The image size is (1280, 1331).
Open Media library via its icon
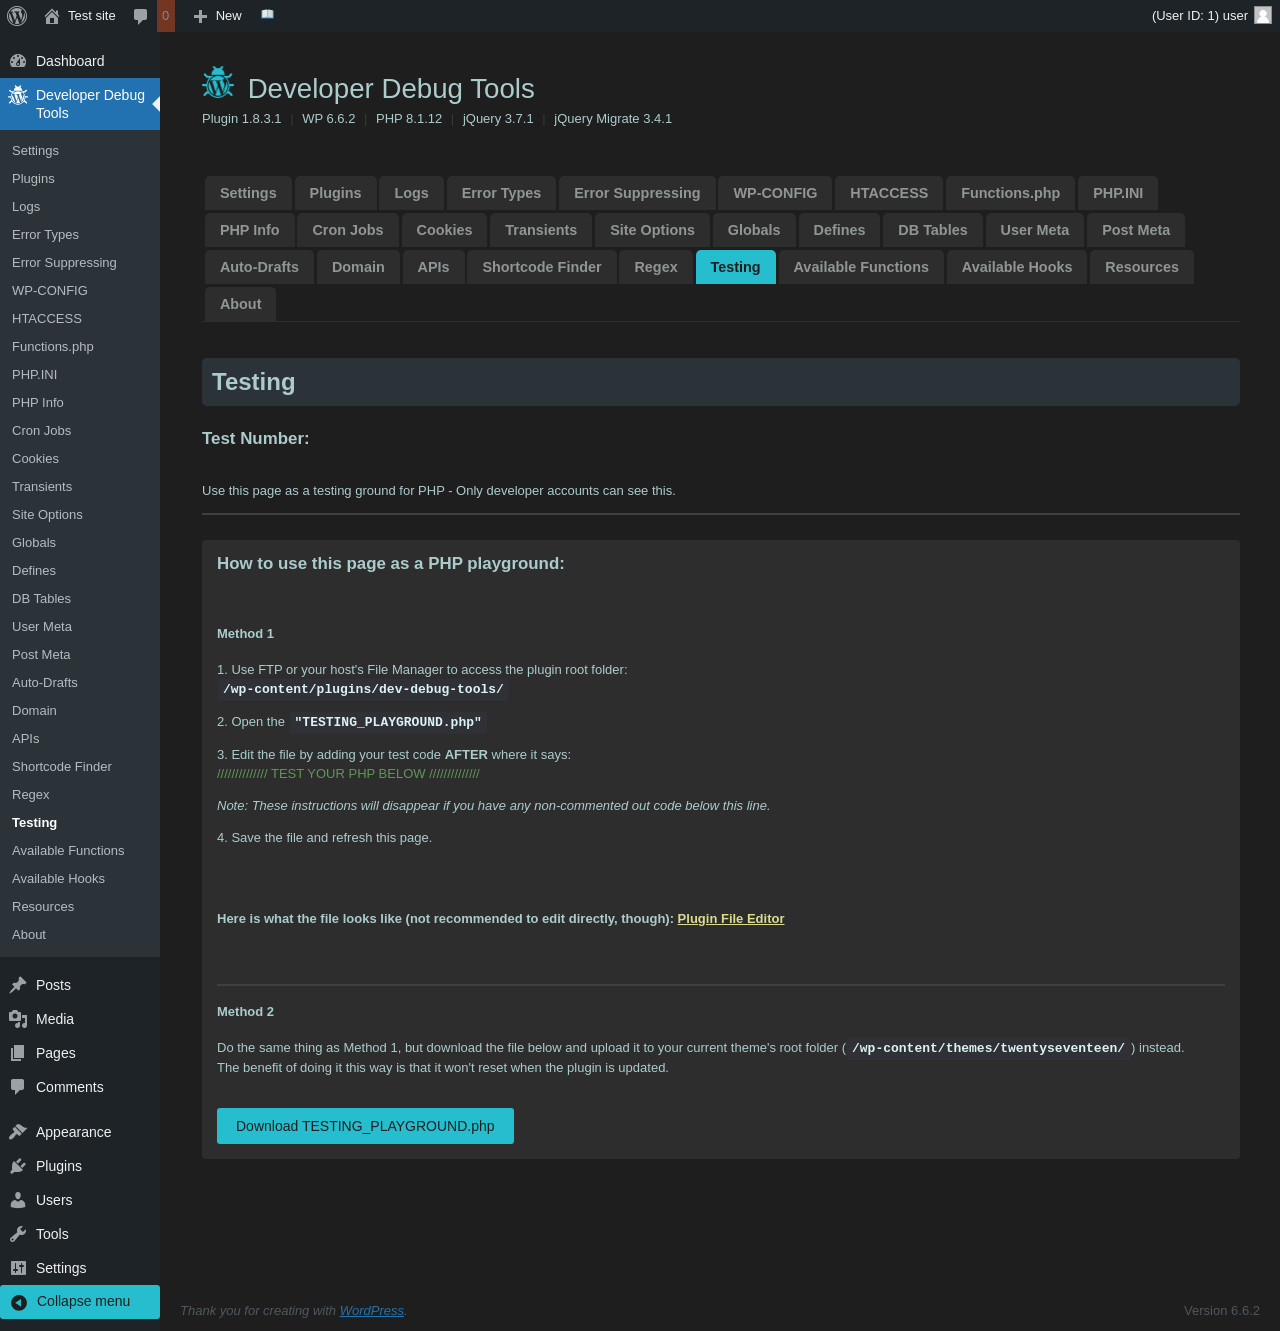[18, 1019]
